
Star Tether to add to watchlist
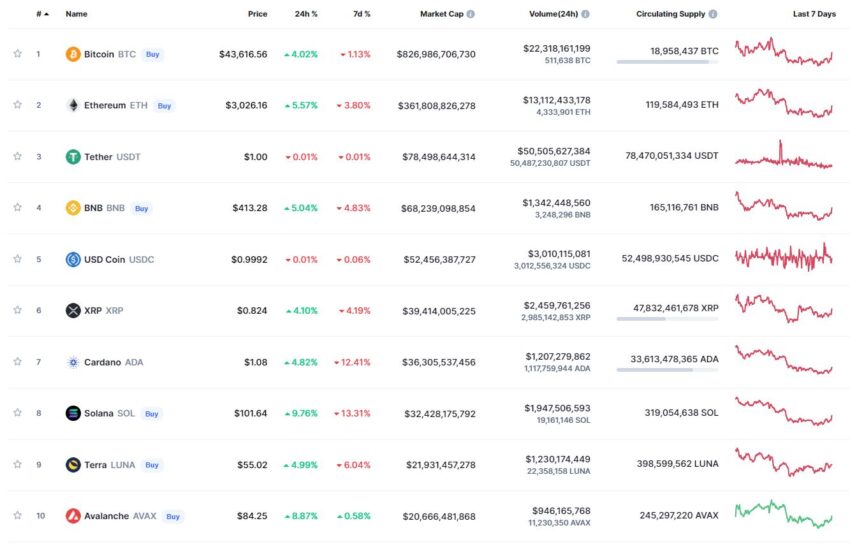pos(17,156)
